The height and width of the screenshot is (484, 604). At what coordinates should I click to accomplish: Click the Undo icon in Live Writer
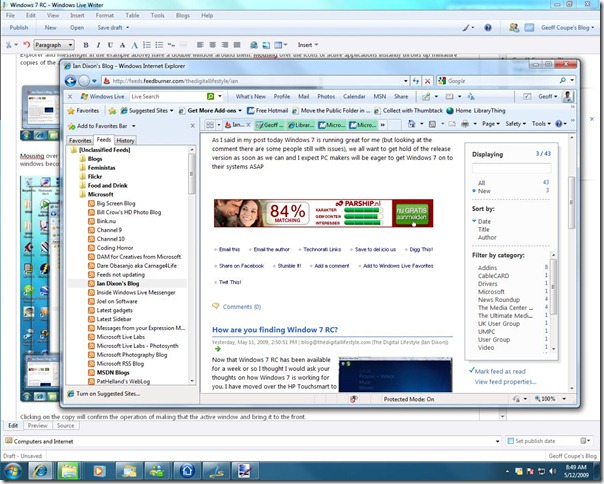(25, 45)
